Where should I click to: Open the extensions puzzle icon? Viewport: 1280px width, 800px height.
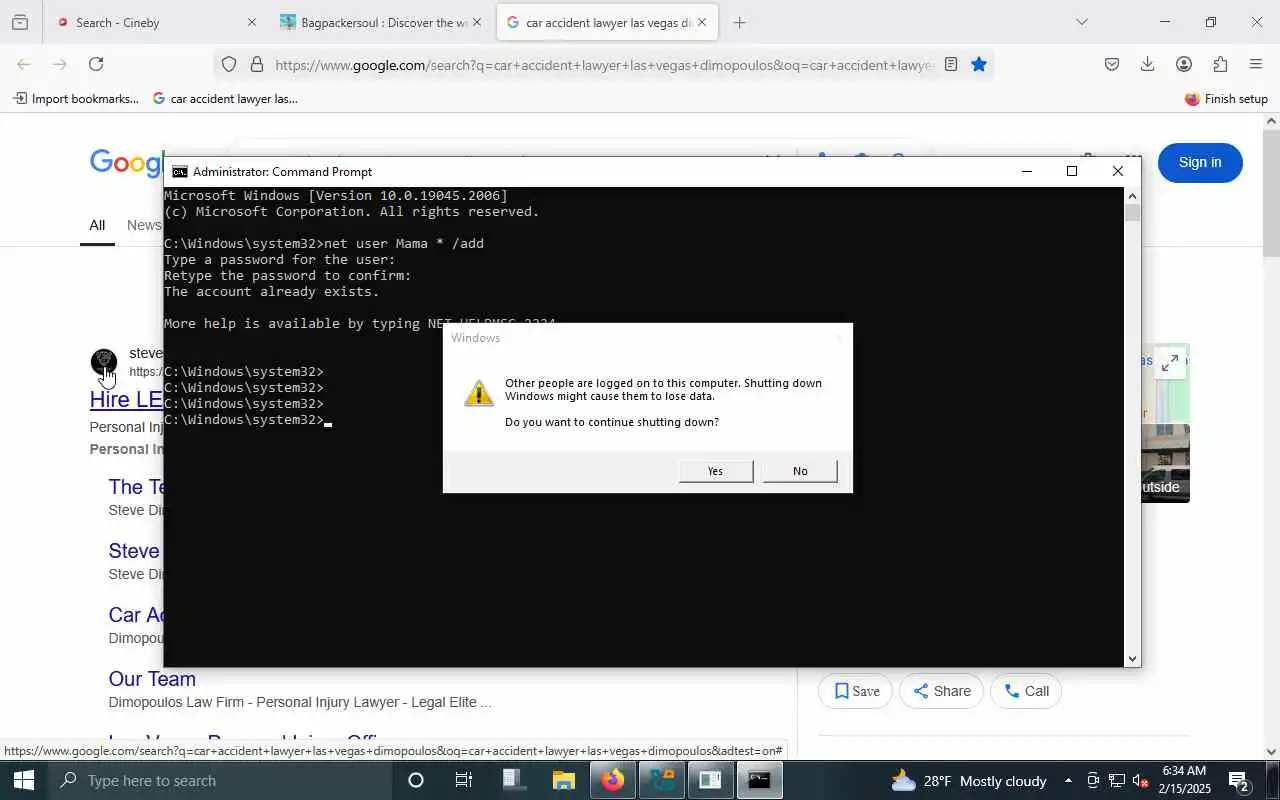tap(1220, 64)
